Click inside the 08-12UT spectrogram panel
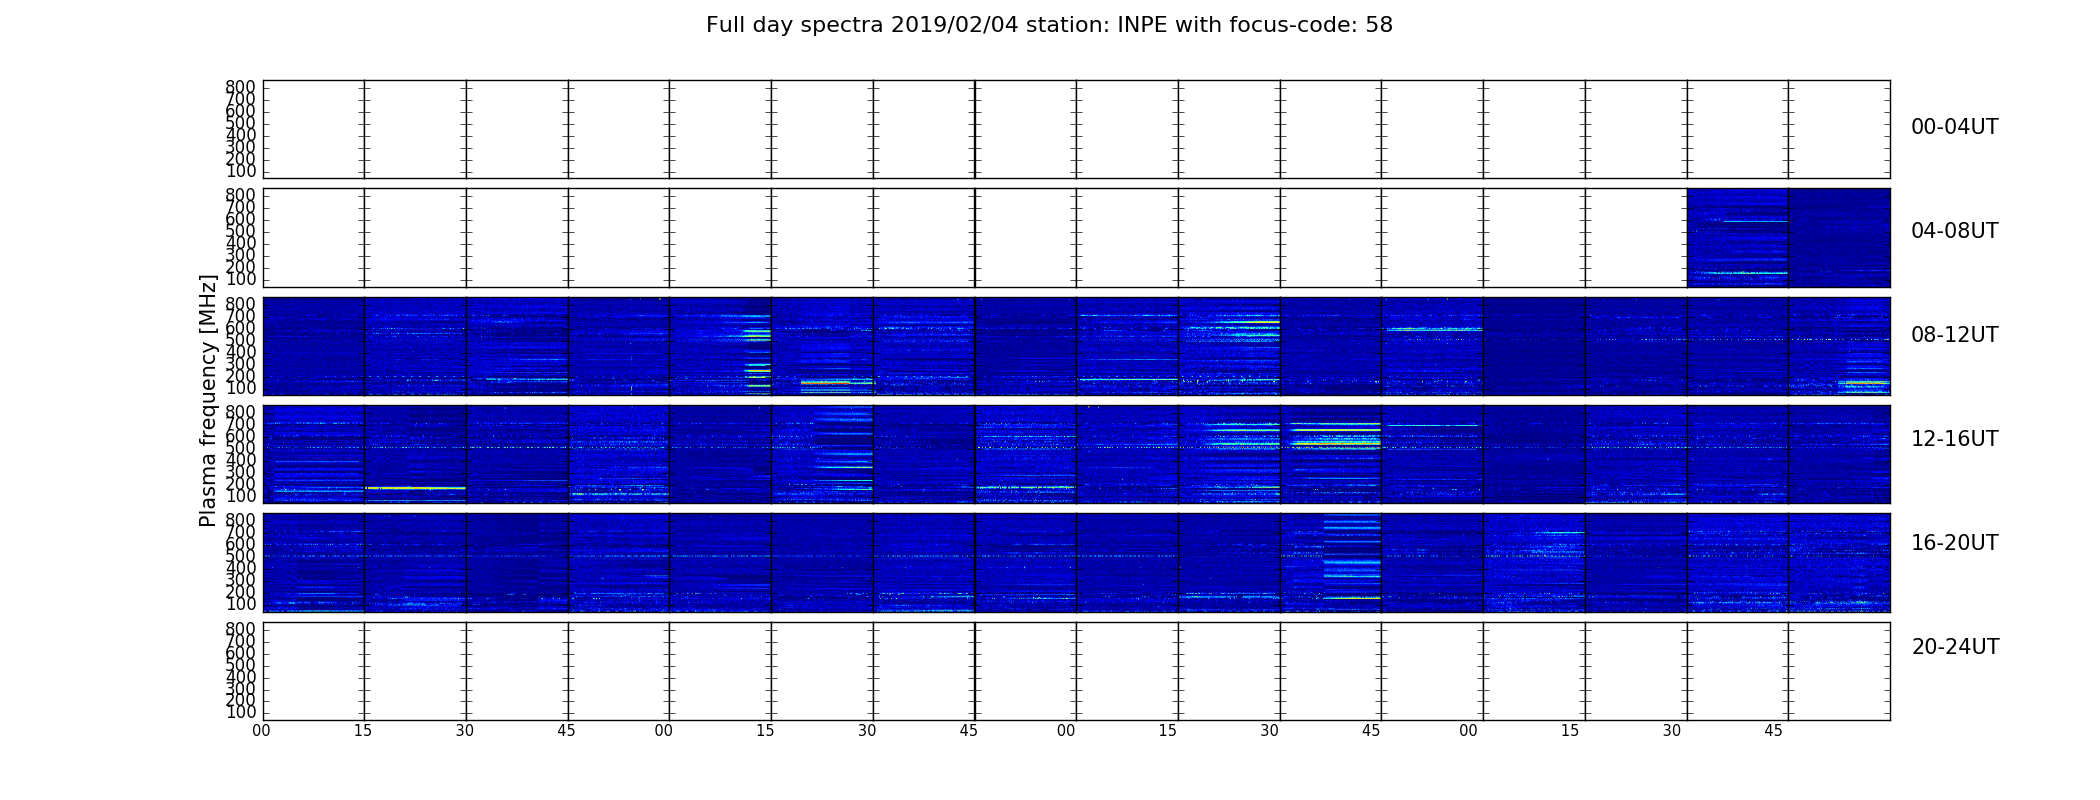This screenshot has width=2100, height=800. [x=1076, y=346]
